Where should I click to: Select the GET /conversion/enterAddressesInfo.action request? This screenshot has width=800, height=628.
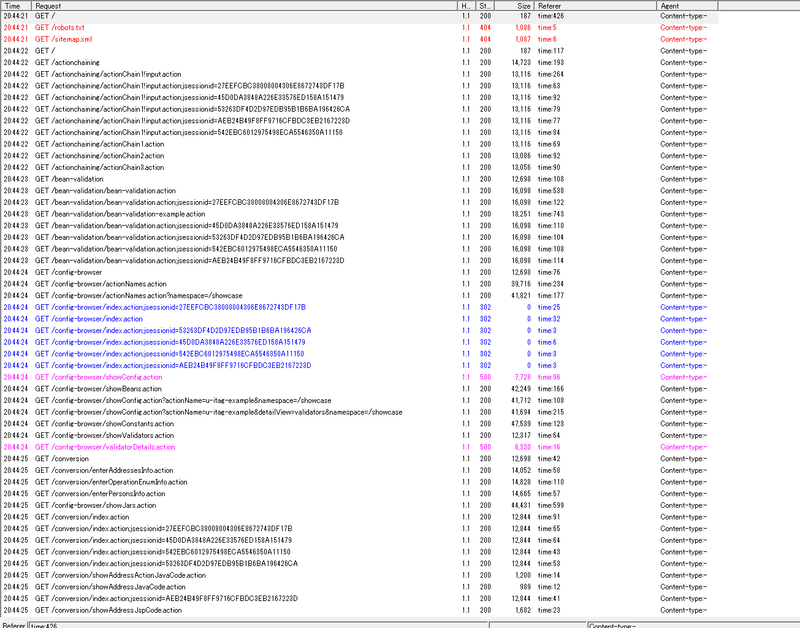tap(359, 470)
